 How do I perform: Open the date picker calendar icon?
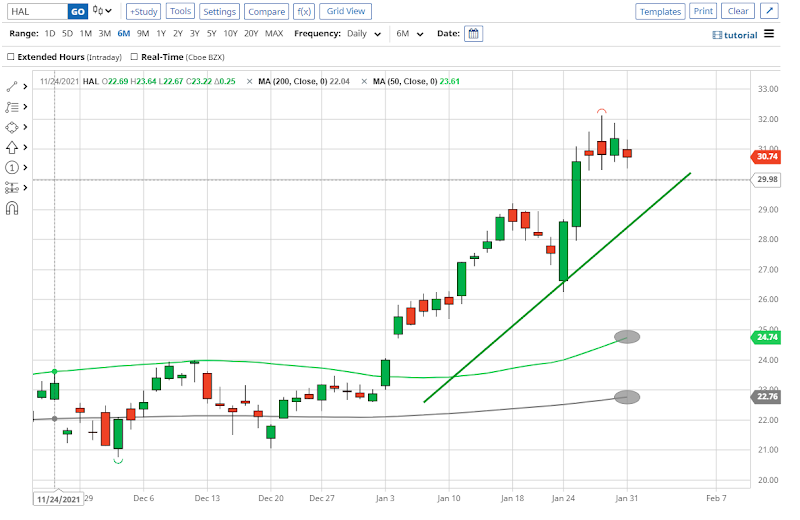click(473, 33)
